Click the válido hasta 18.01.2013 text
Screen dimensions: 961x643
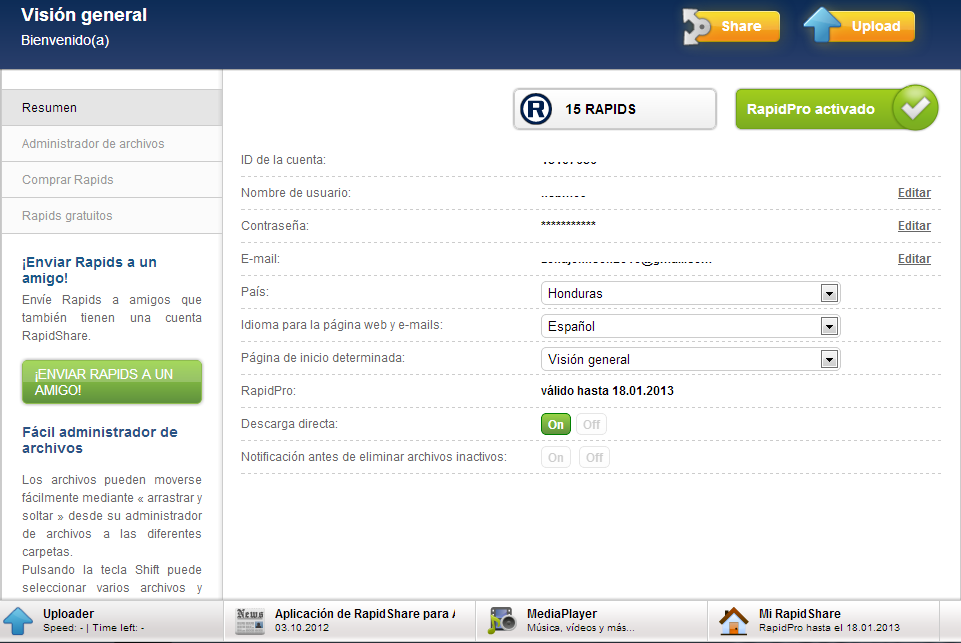[x=607, y=391]
